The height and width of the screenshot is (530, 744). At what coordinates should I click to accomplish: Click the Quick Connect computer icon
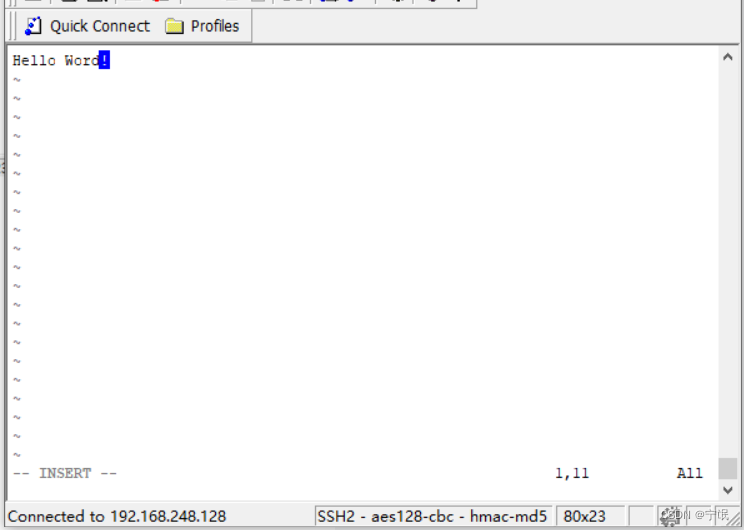point(33,26)
